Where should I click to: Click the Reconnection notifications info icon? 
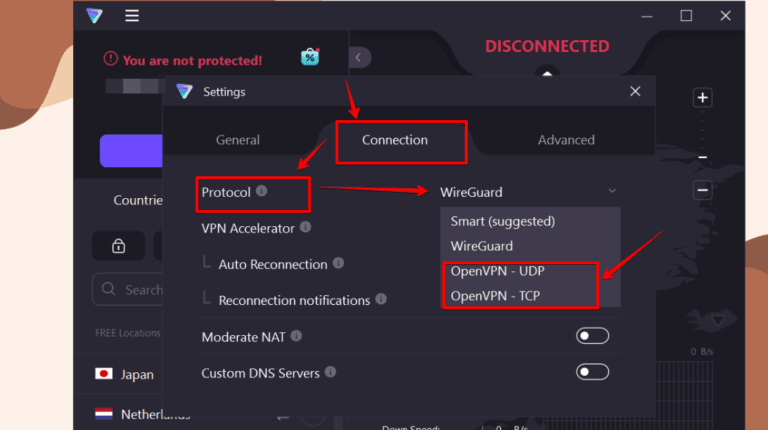(x=381, y=299)
